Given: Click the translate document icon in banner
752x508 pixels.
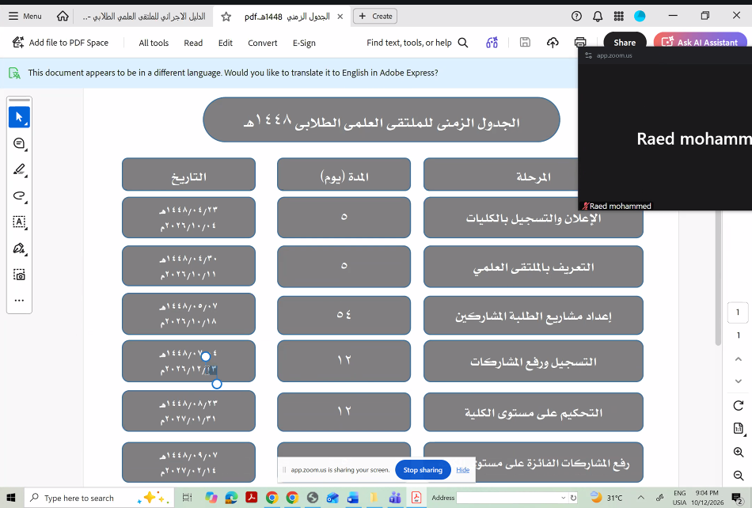Looking at the screenshot, I should click(14, 73).
